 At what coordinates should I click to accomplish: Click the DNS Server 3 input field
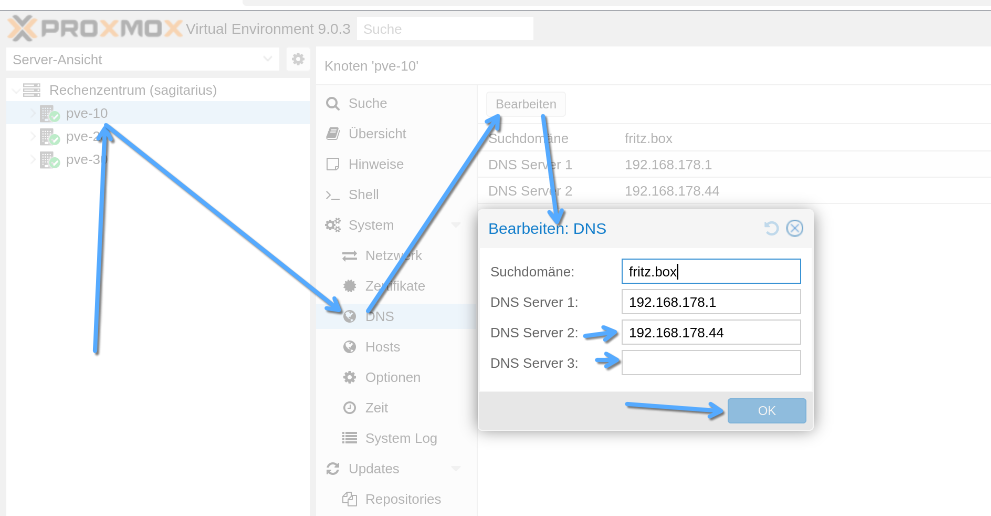tap(711, 363)
